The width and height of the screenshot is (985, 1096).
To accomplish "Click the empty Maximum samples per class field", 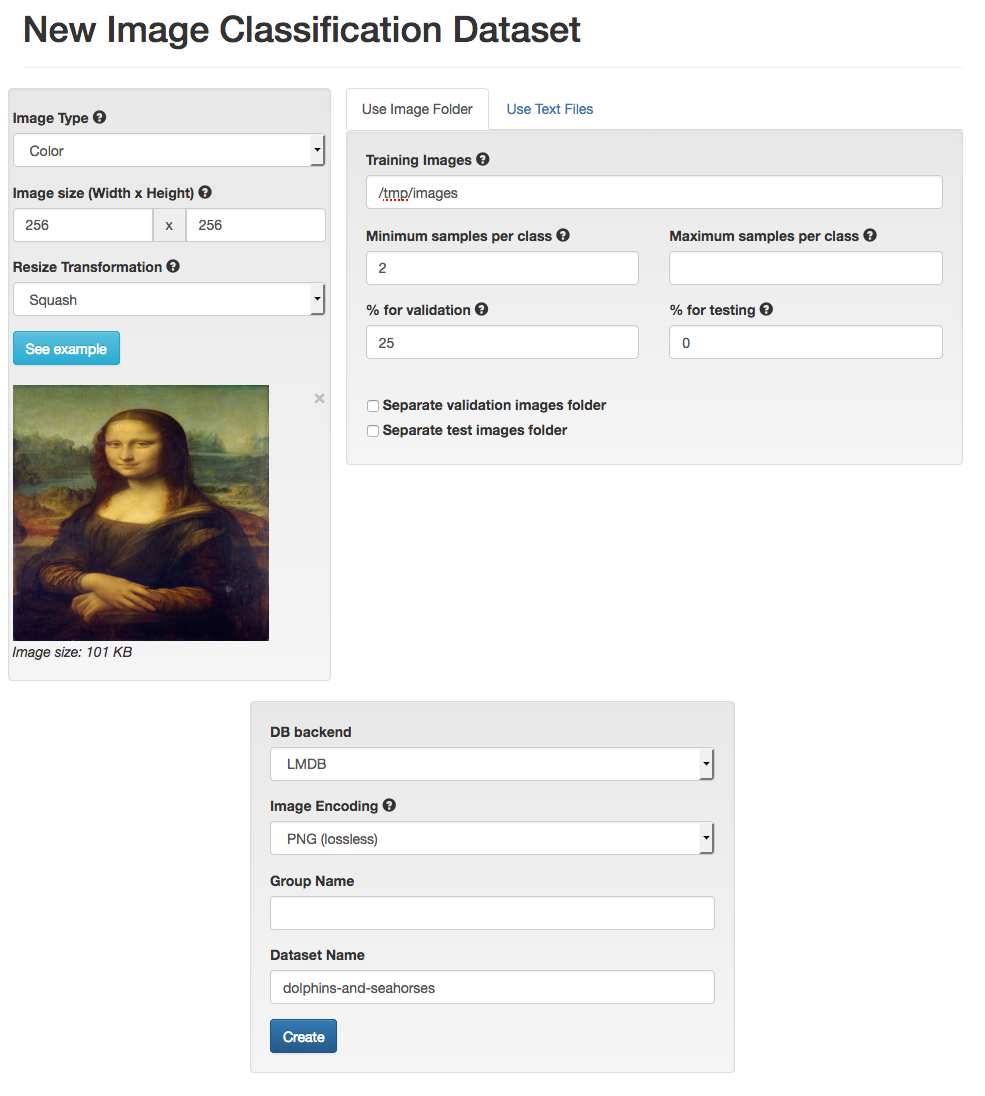I will pyautogui.click(x=806, y=268).
